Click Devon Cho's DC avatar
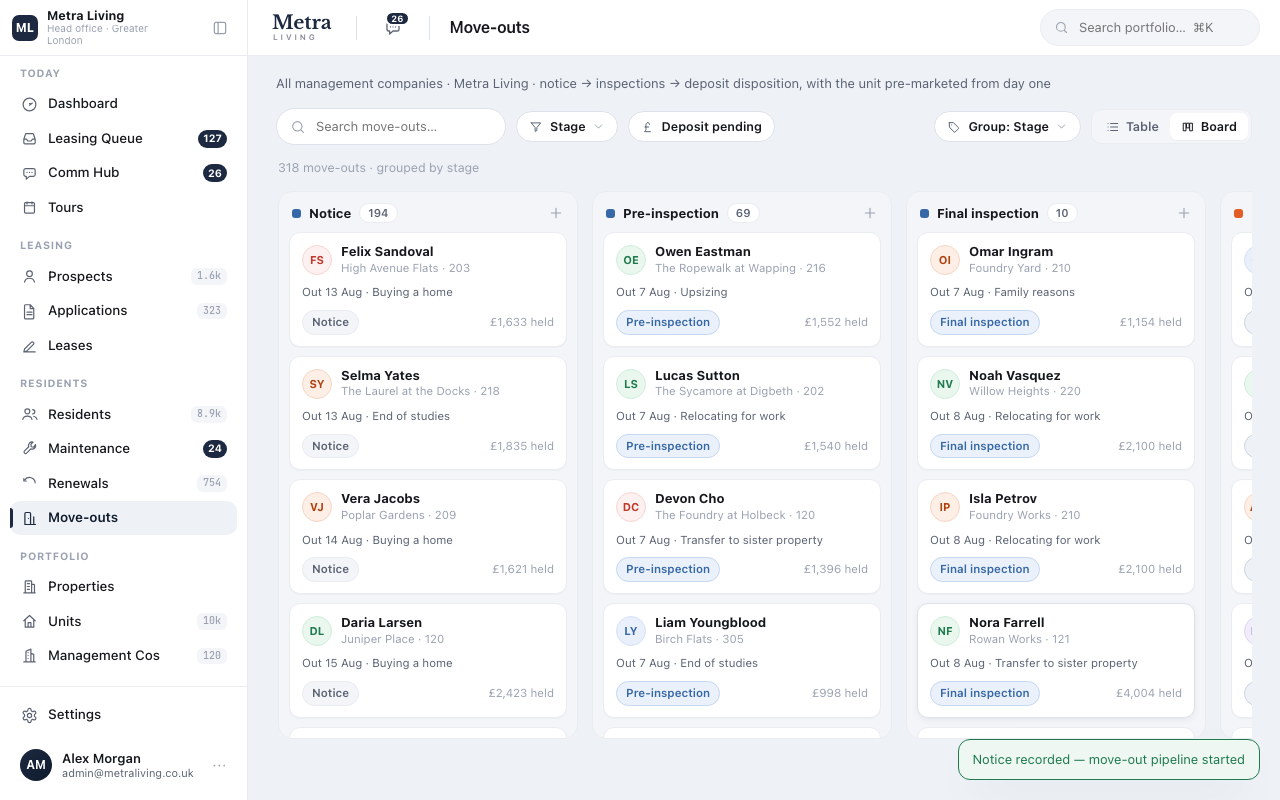 [631, 507]
